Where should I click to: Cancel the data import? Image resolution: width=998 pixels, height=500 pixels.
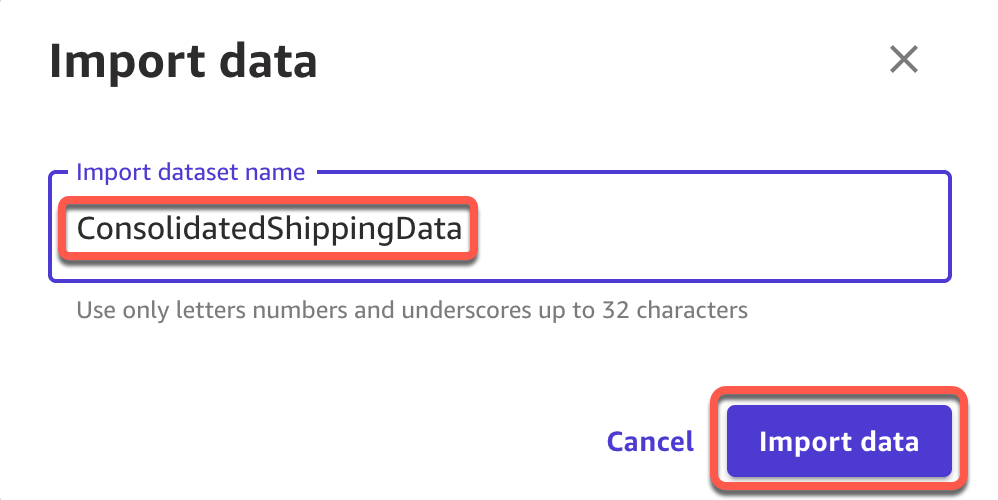click(650, 442)
